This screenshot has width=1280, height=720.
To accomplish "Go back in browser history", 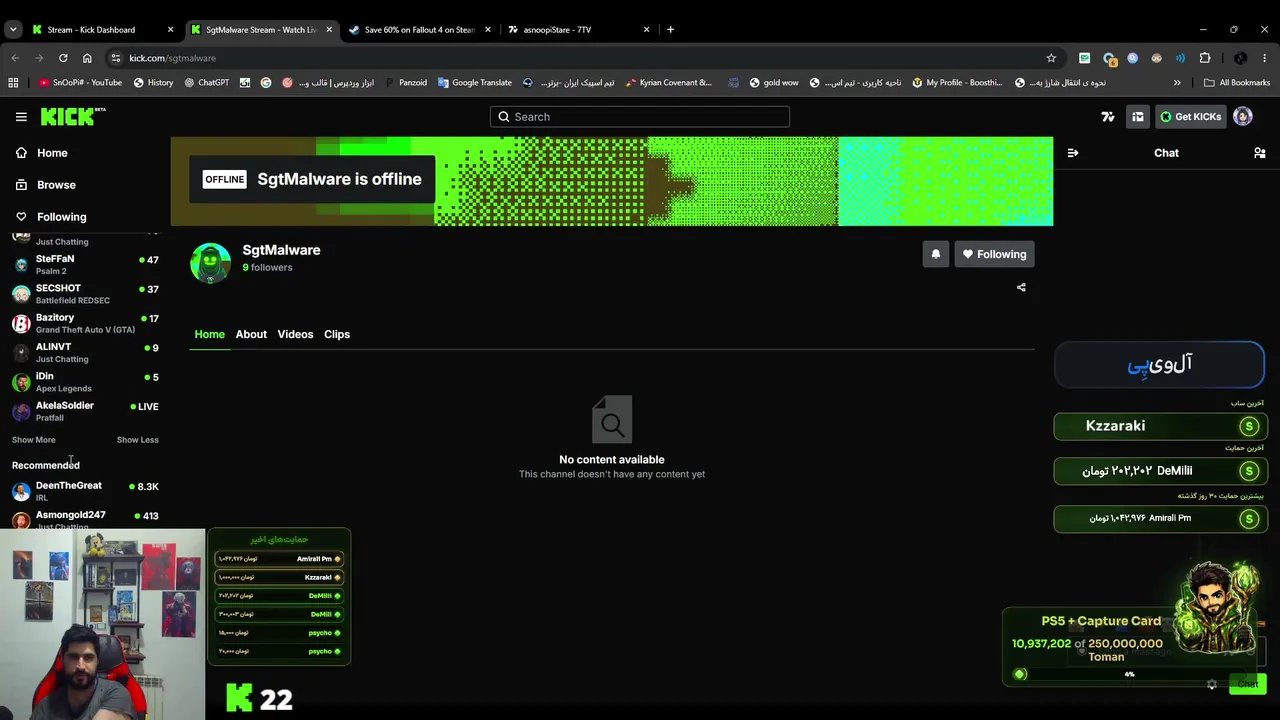I will pos(15,58).
